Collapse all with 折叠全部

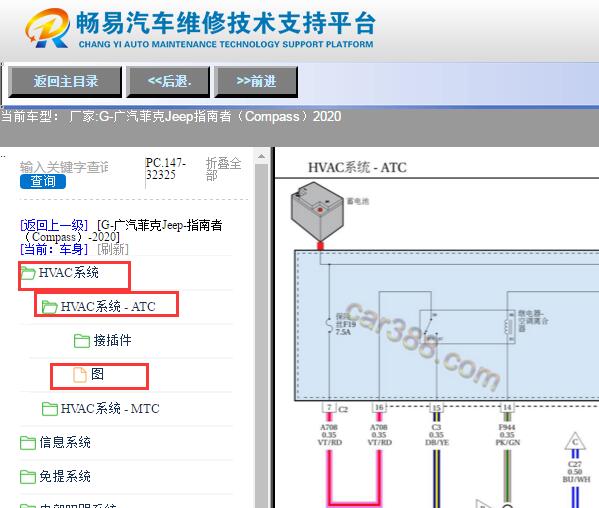(223, 169)
